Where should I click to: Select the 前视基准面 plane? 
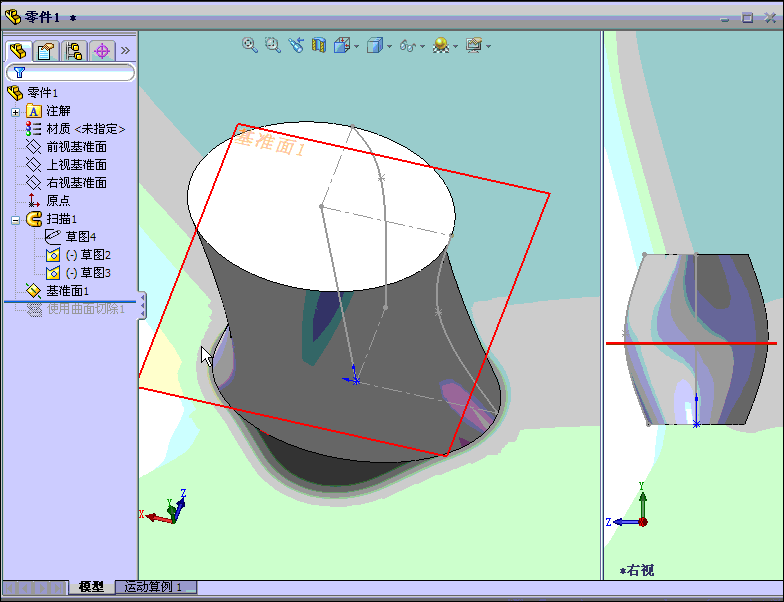coord(76,147)
